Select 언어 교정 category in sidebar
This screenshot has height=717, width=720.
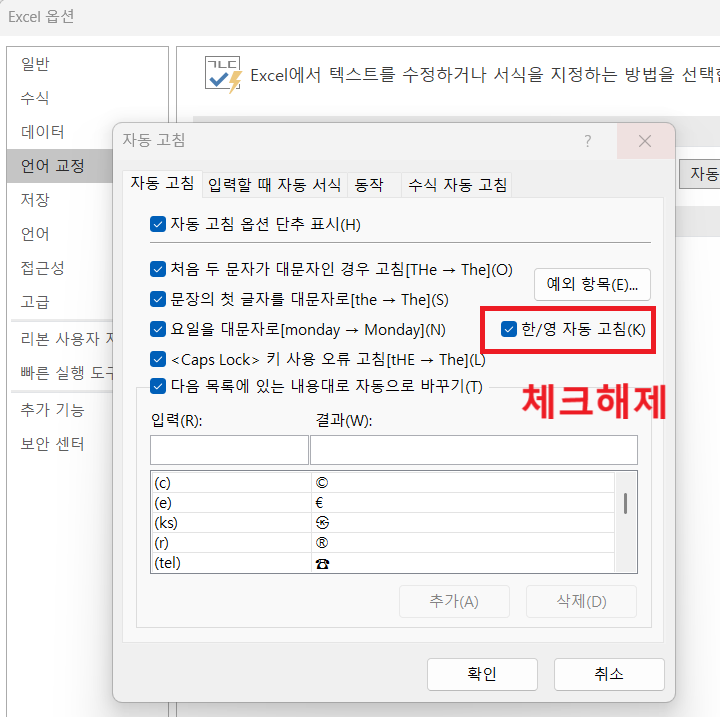pos(60,166)
